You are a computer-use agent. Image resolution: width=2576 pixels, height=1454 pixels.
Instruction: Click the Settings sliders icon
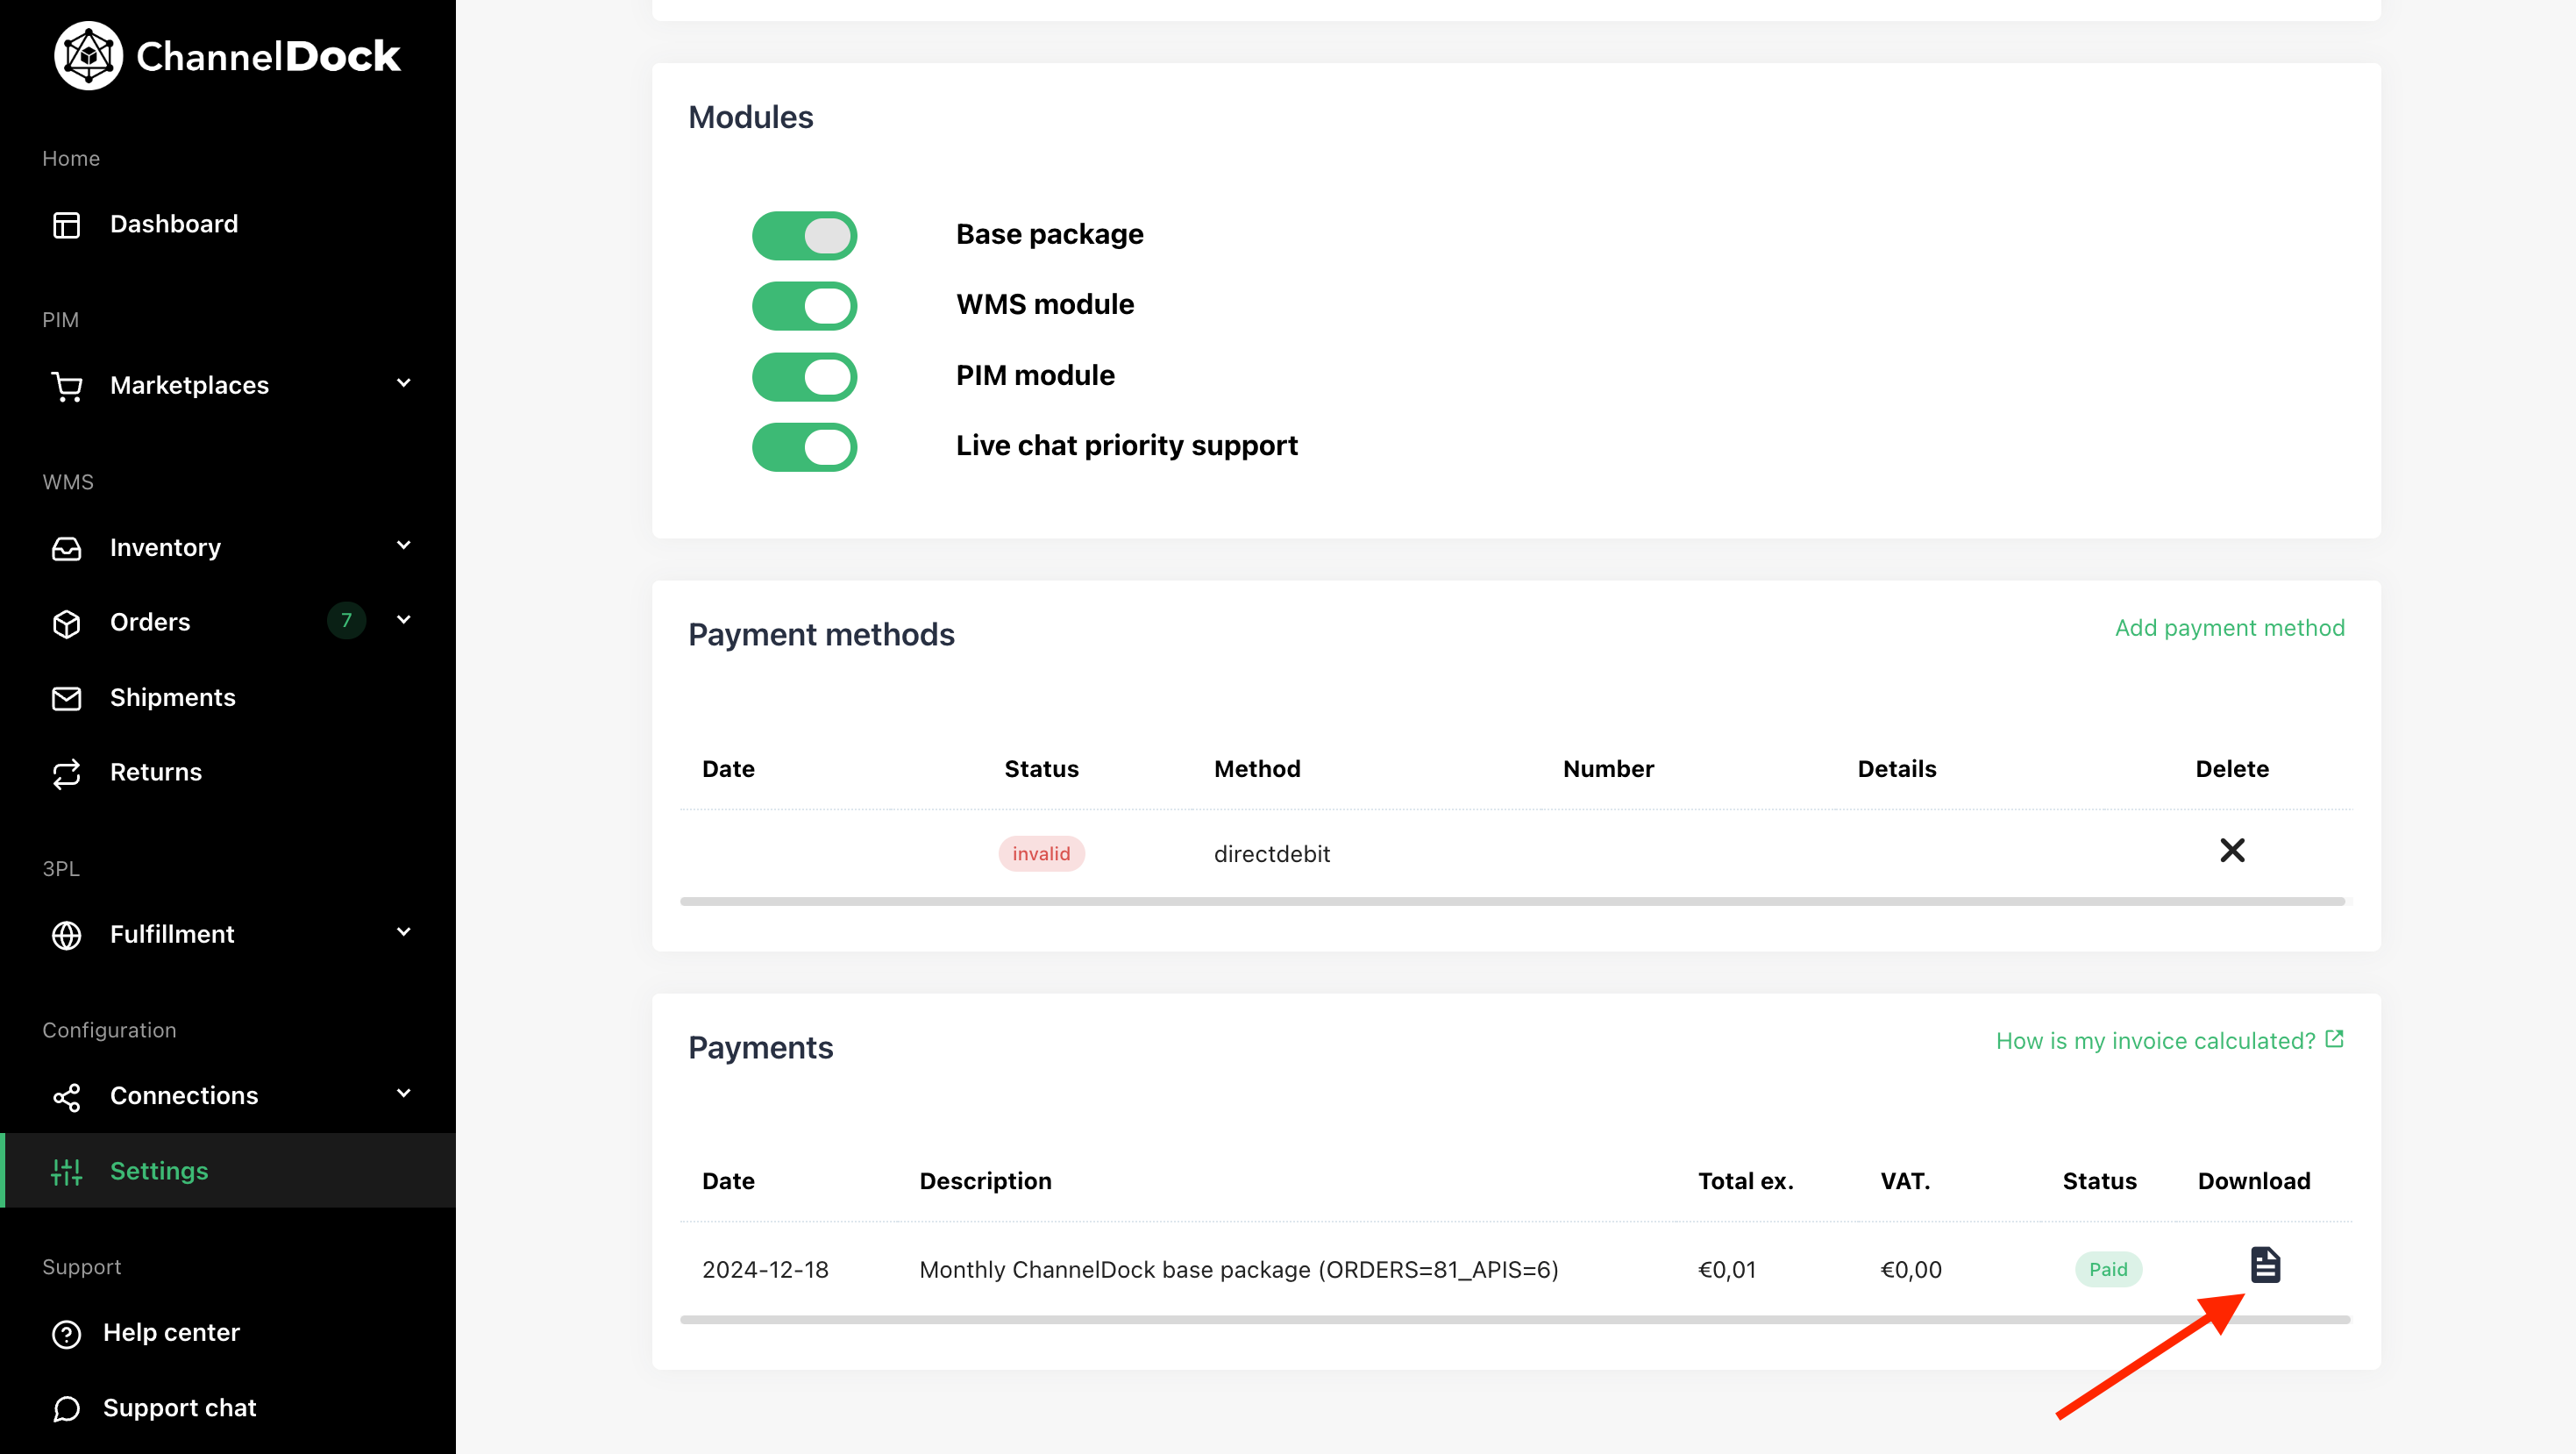pyautogui.click(x=67, y=1172)
